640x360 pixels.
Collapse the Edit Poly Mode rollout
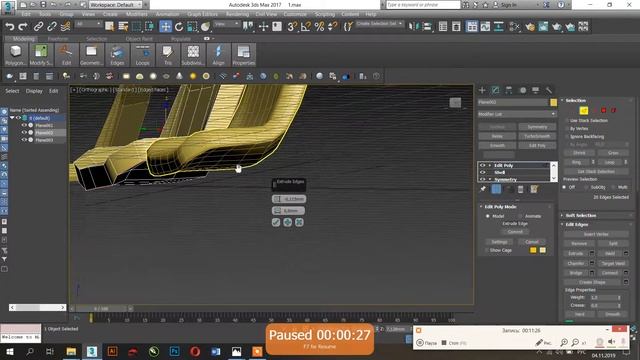click(500, 207)
